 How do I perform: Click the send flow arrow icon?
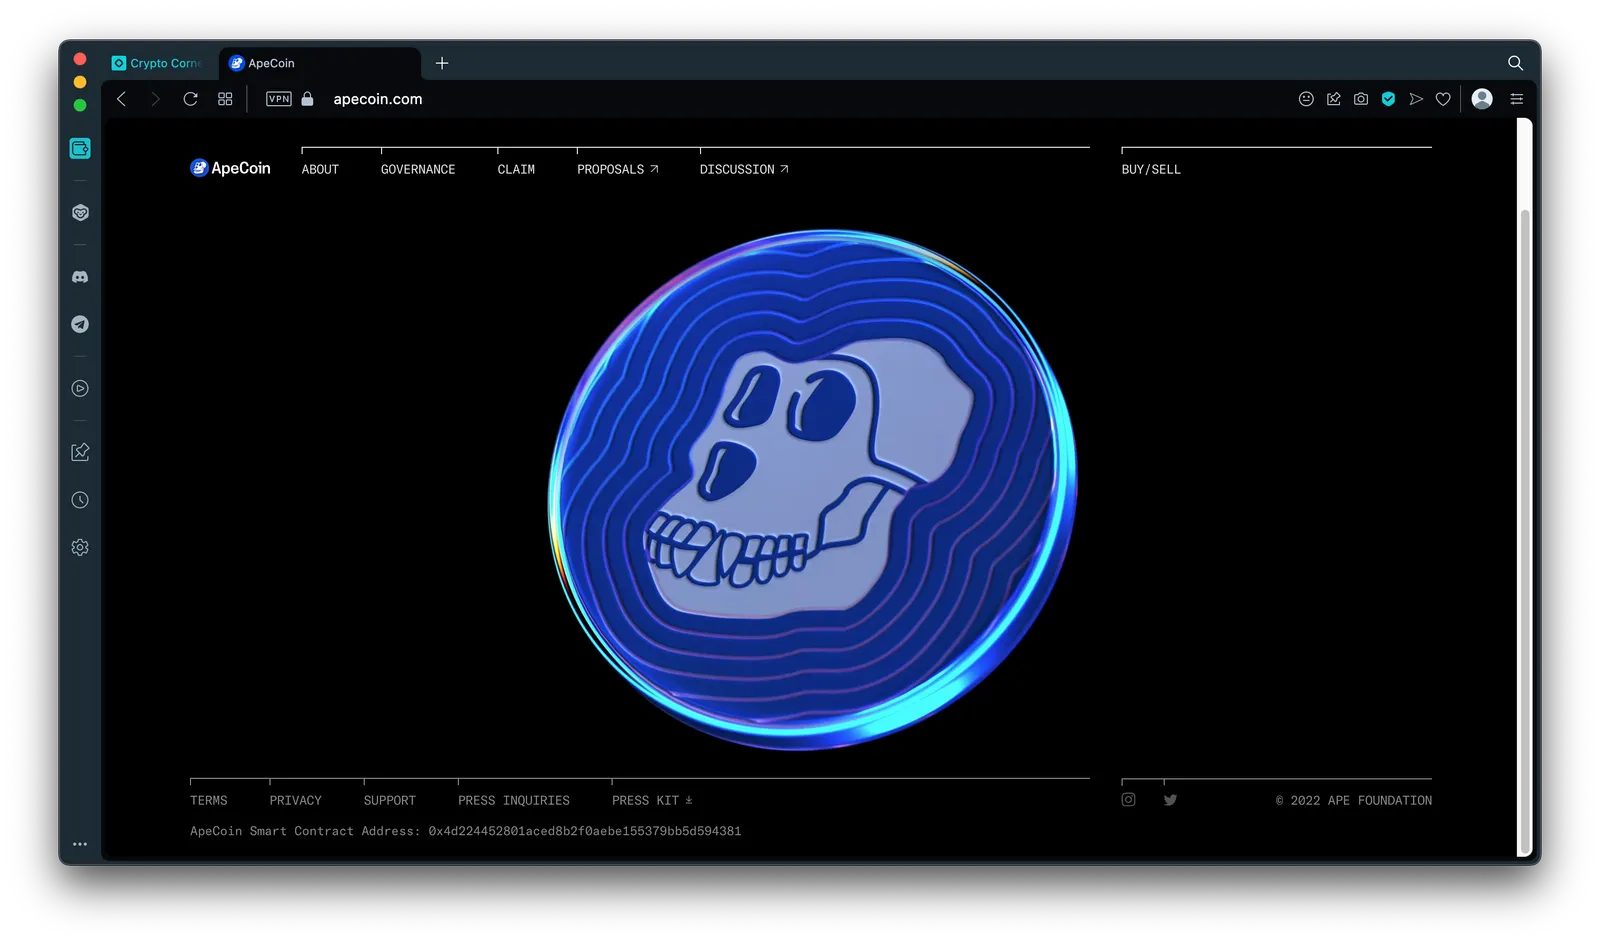[1416, 99]
